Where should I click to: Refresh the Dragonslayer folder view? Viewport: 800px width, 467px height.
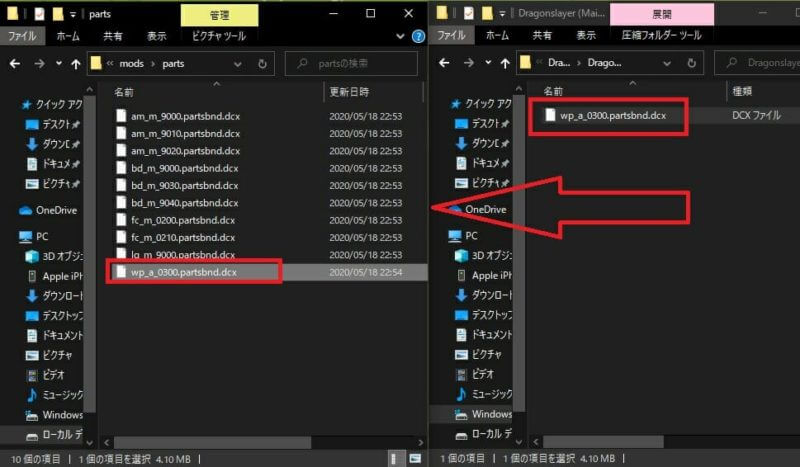[x=691, y=63]
